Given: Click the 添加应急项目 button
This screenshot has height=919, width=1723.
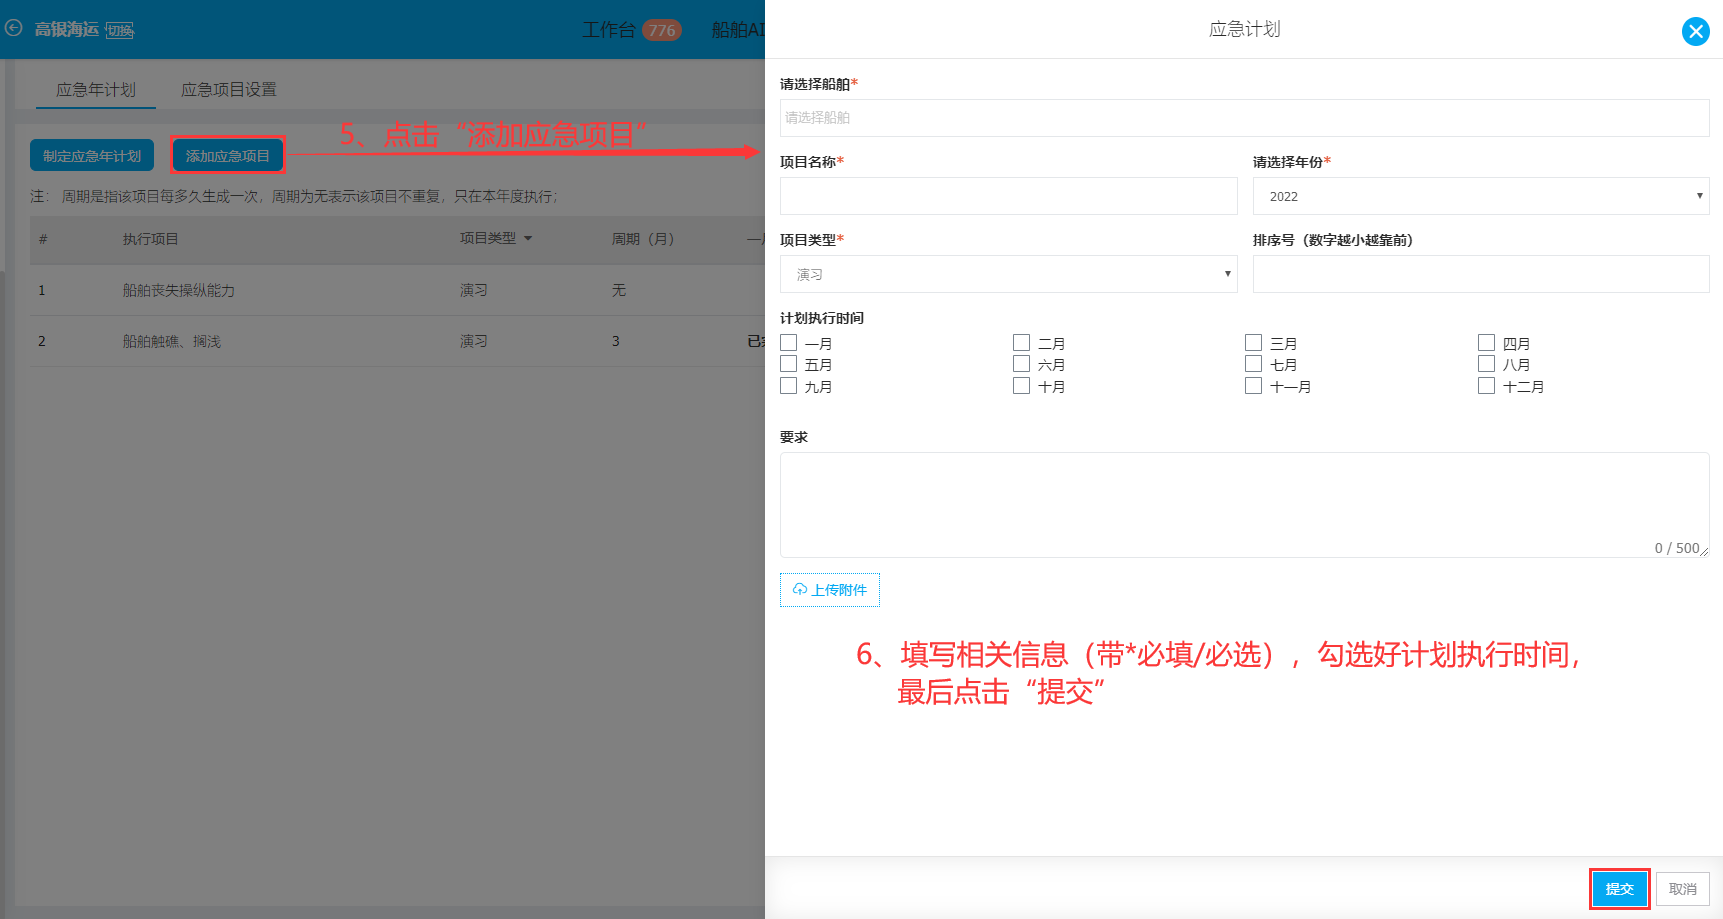Looking at the screenshot, I should (x=228, y=156).
